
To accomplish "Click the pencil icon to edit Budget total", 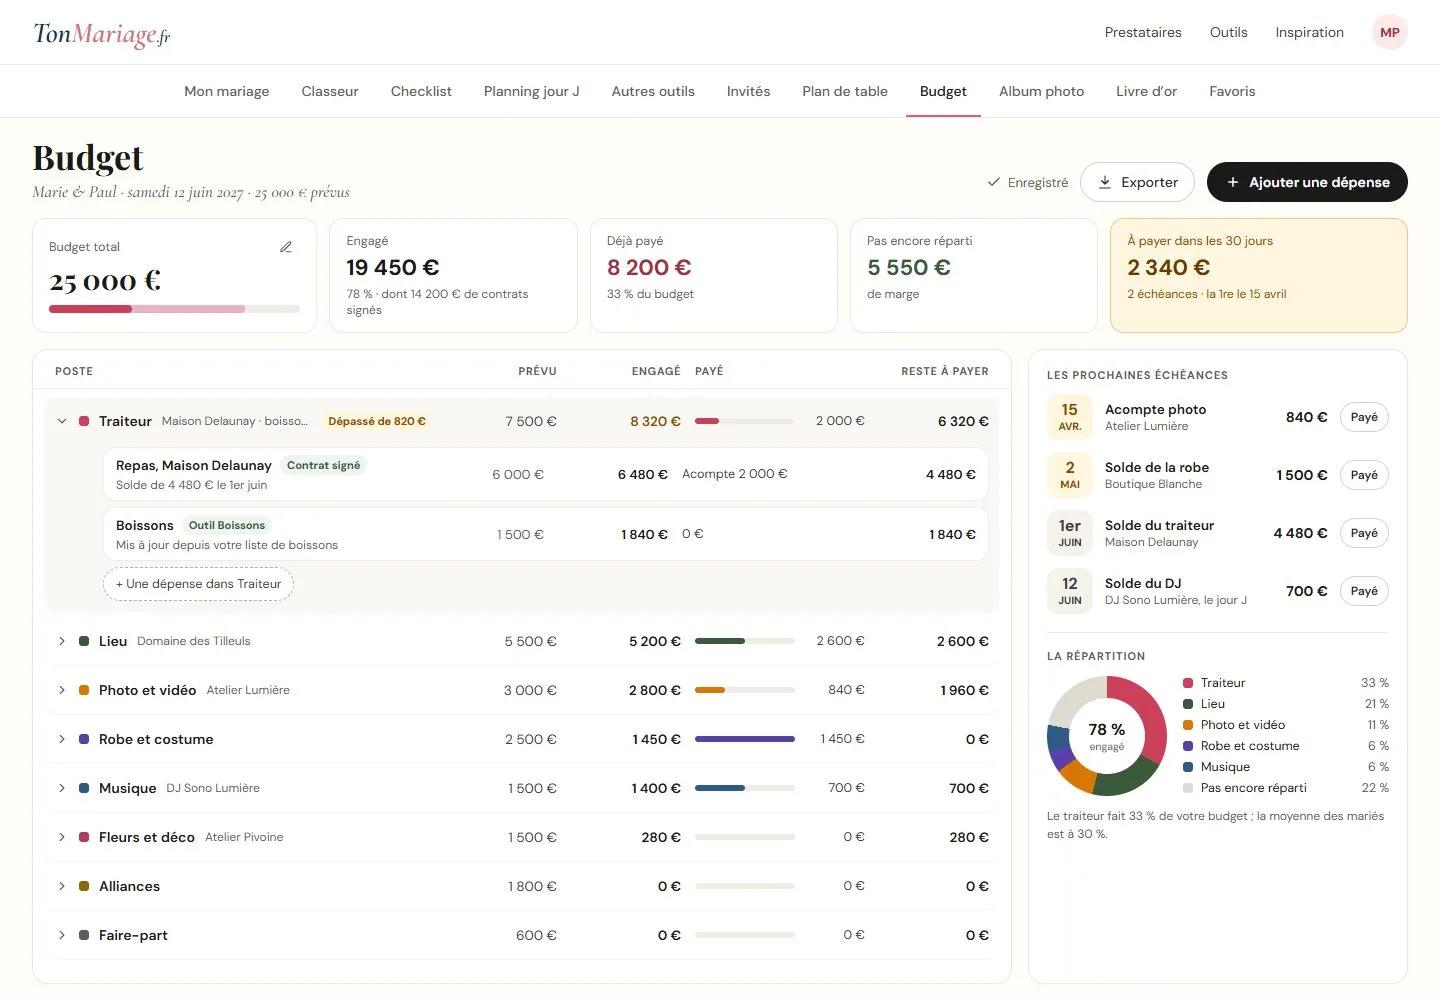I will click(286, 247).
